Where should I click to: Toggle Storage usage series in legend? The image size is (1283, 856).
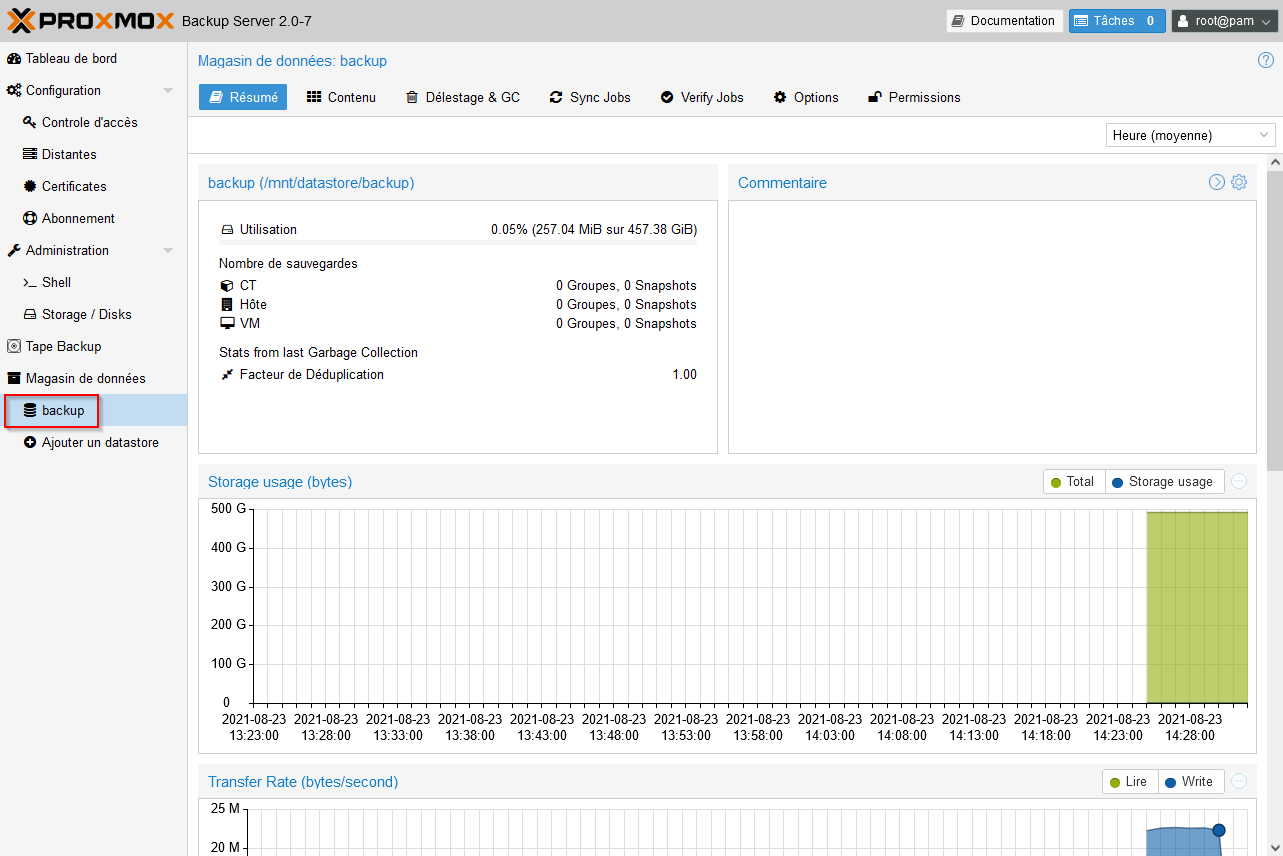pos(1163,482)
